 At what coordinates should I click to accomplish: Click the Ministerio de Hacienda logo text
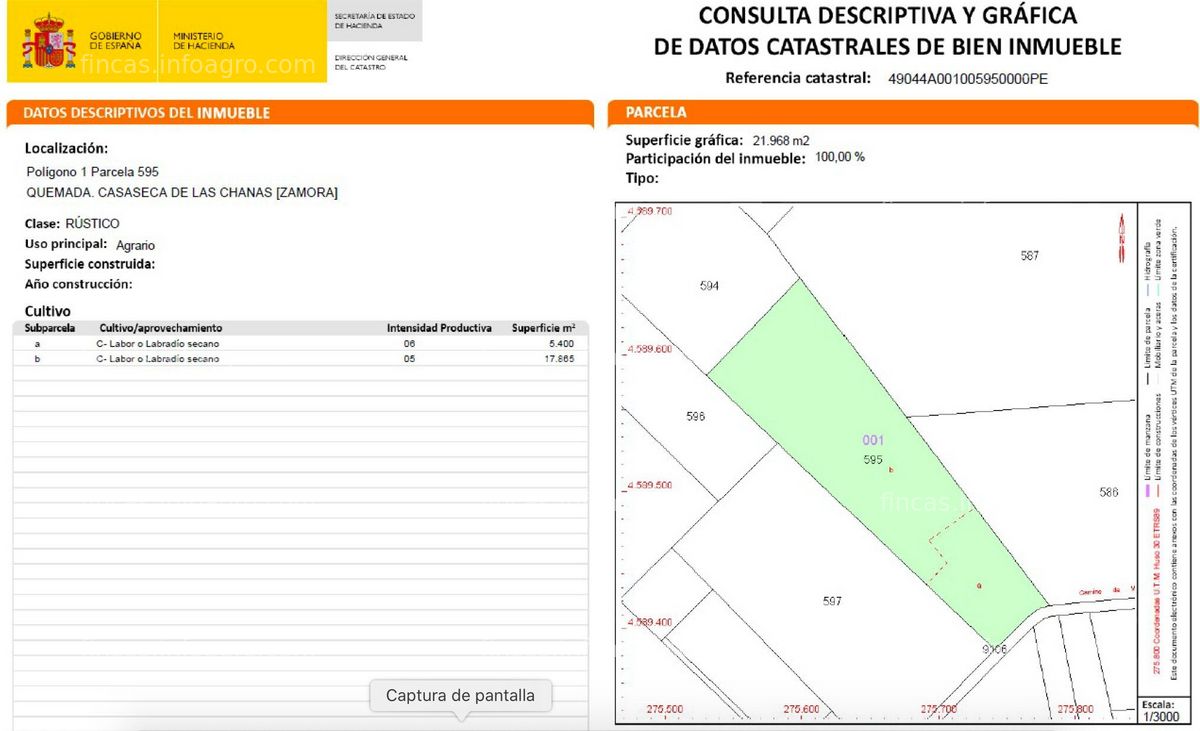(x=203, y=41)
